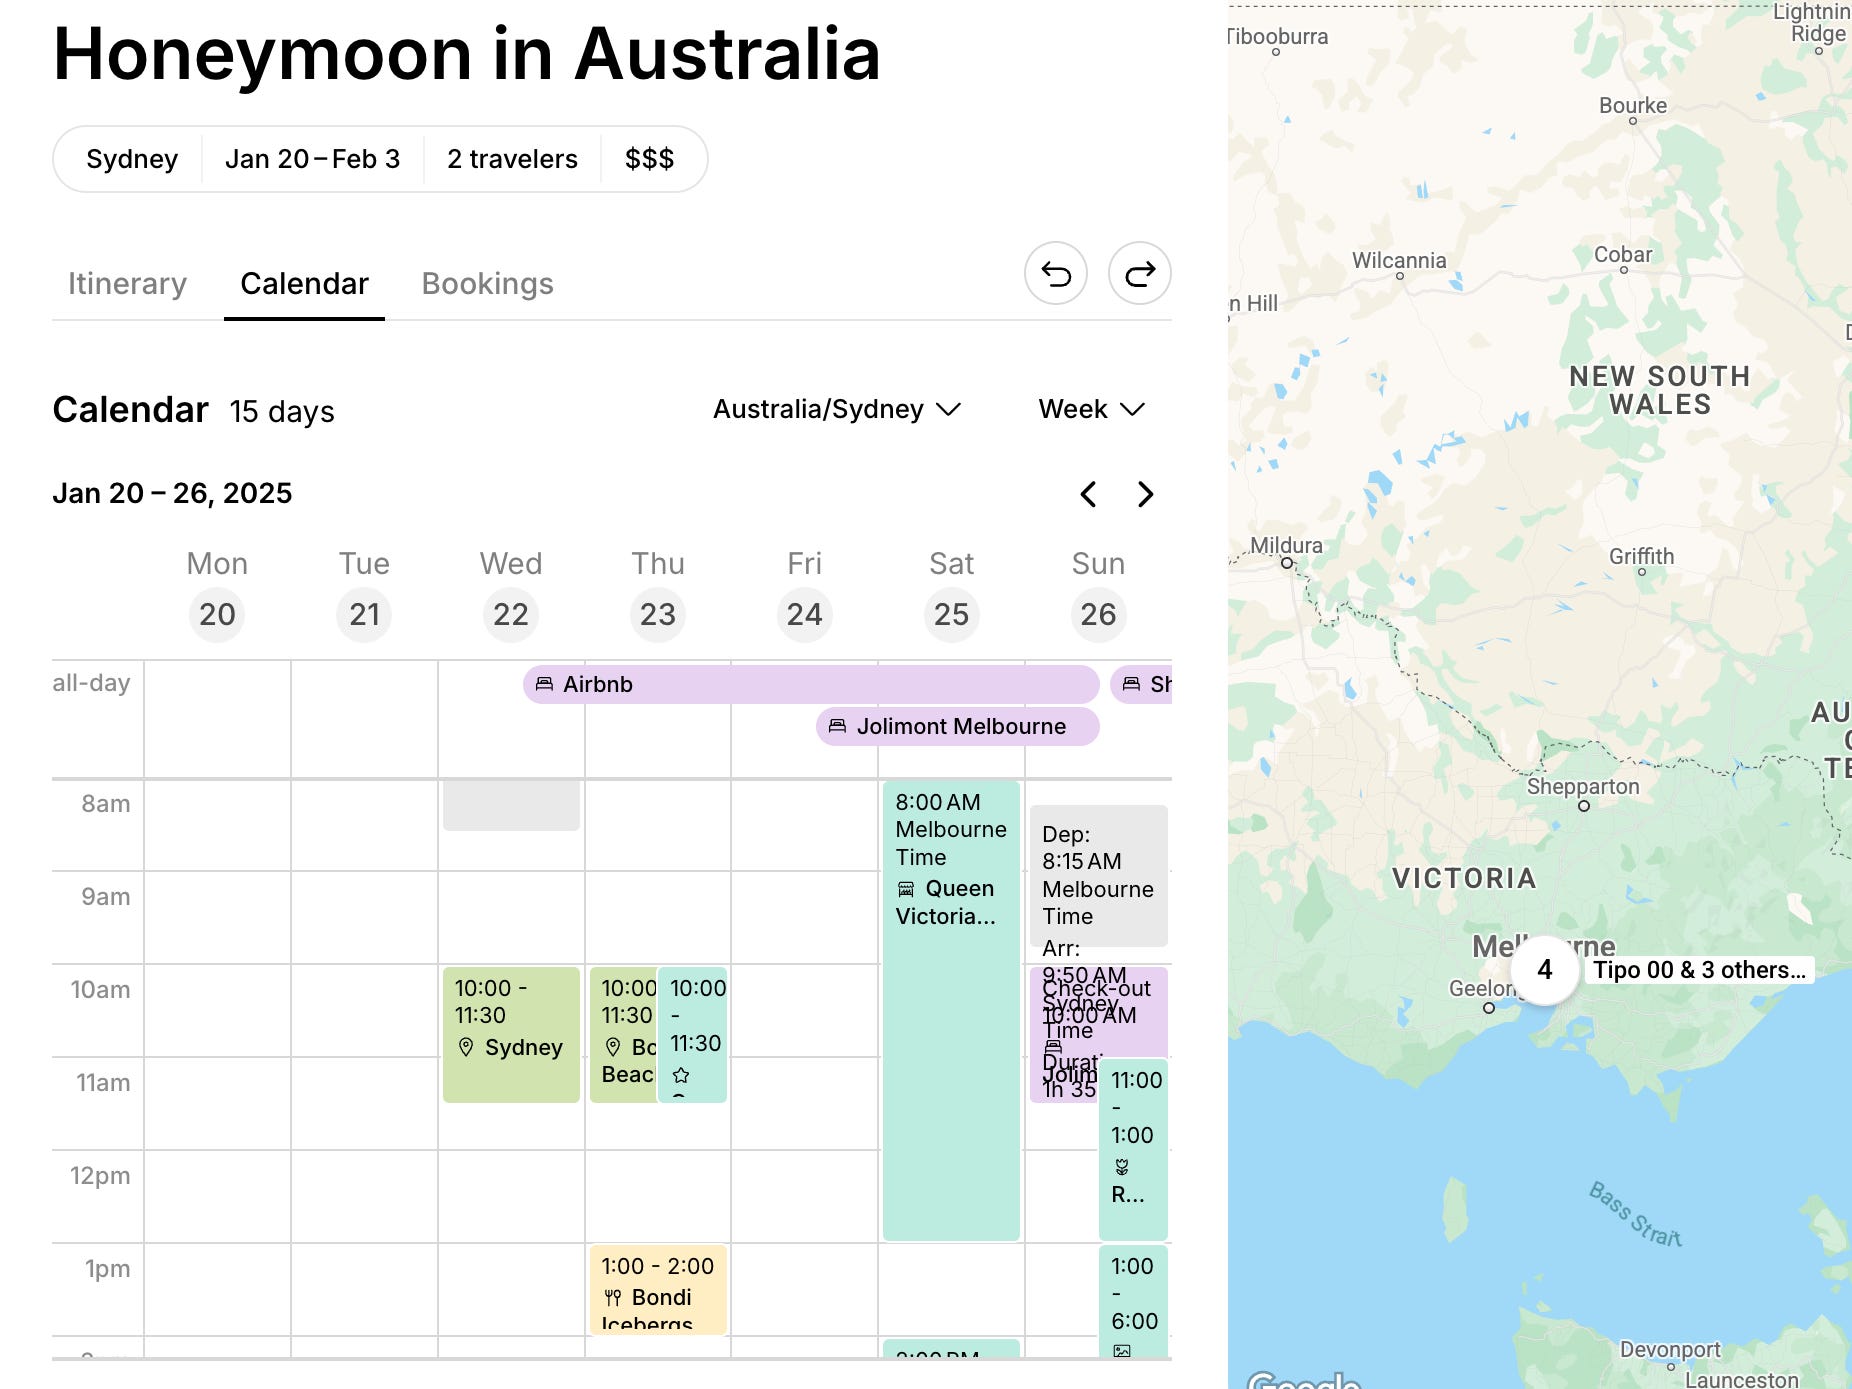Screen dimensions: 1852x1389
Task: Adjust the $$$ budget level
Action: [649, 159]
